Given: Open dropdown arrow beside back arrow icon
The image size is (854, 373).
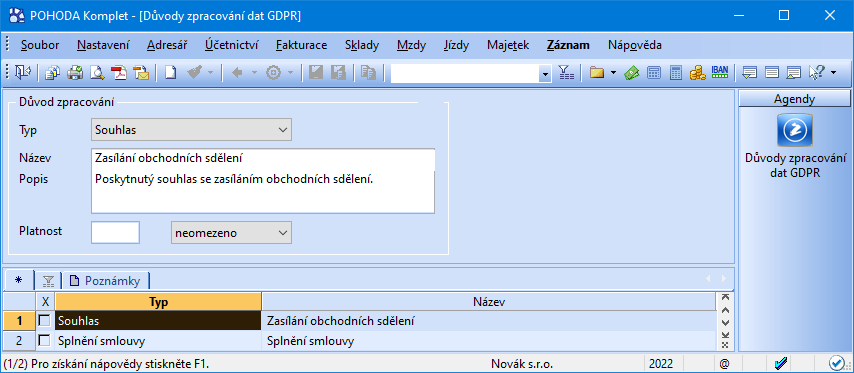Looking at the screenshot, I should click(253, 73).
